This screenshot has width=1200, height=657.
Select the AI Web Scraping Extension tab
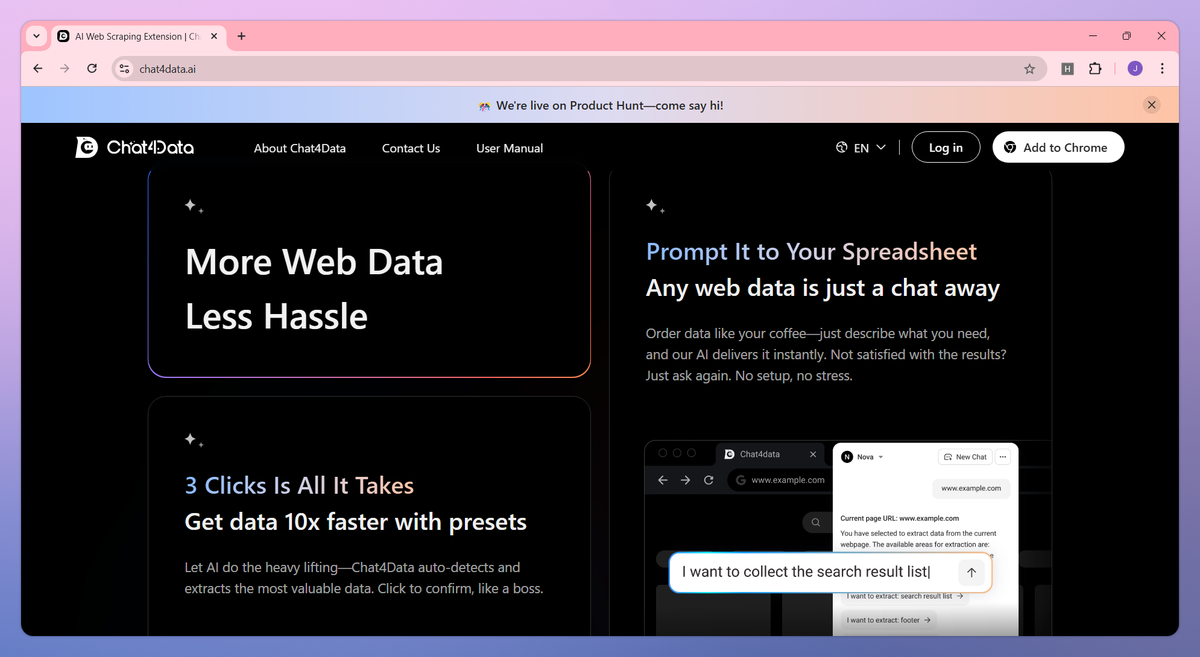click(x=138, y=36)
